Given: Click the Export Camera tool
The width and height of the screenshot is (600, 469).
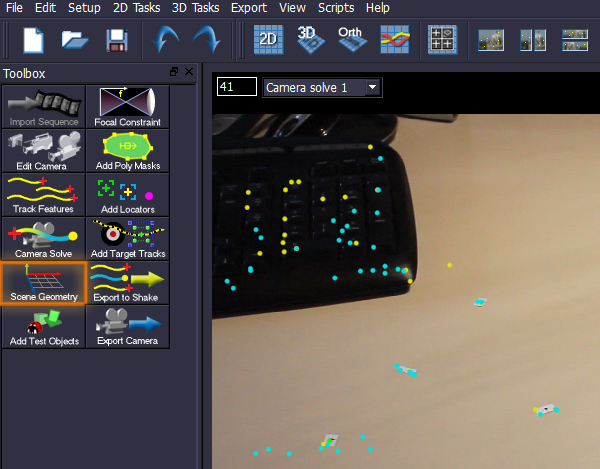Looking at the screenshot, I should [x=128, y=326].
